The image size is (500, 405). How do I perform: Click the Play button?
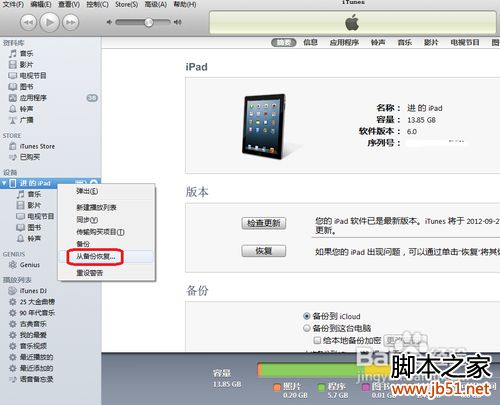[49, 22]
